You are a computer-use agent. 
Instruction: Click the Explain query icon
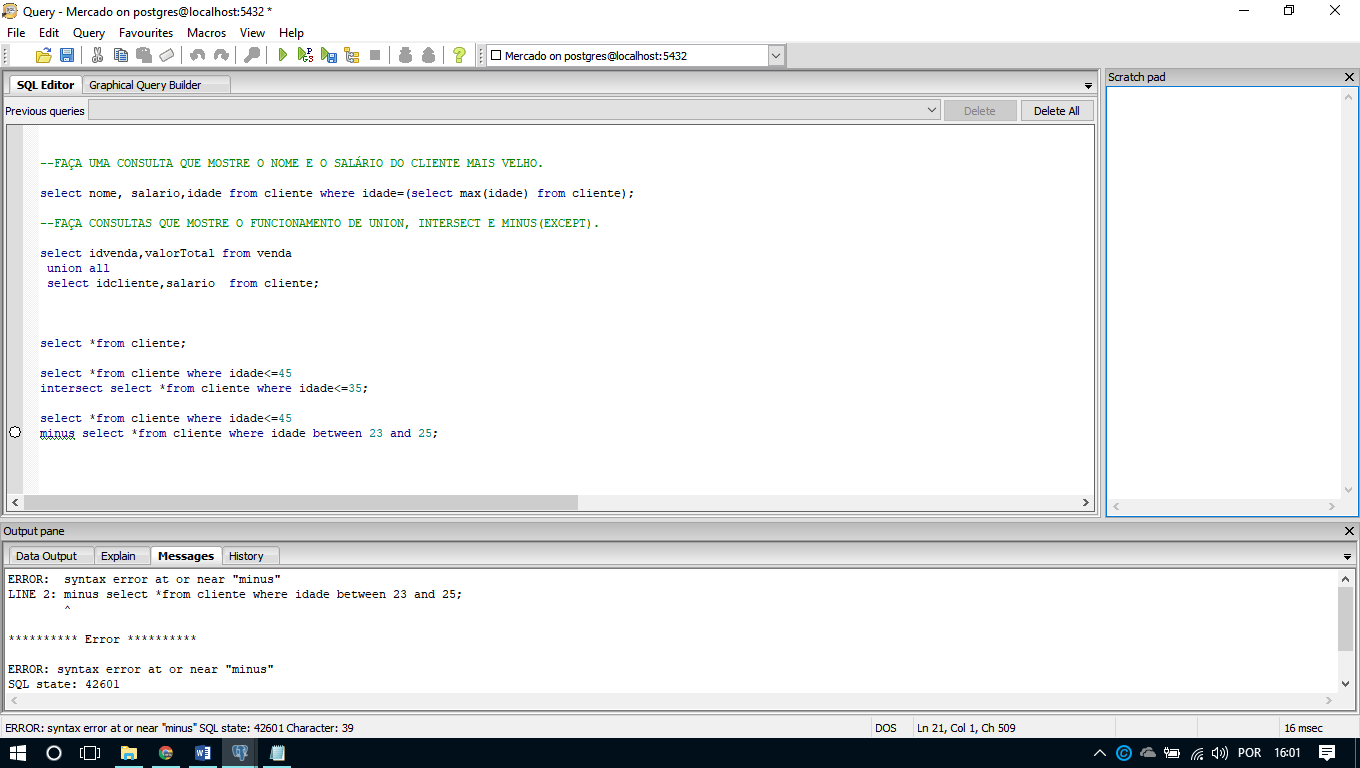pos(351,56)
